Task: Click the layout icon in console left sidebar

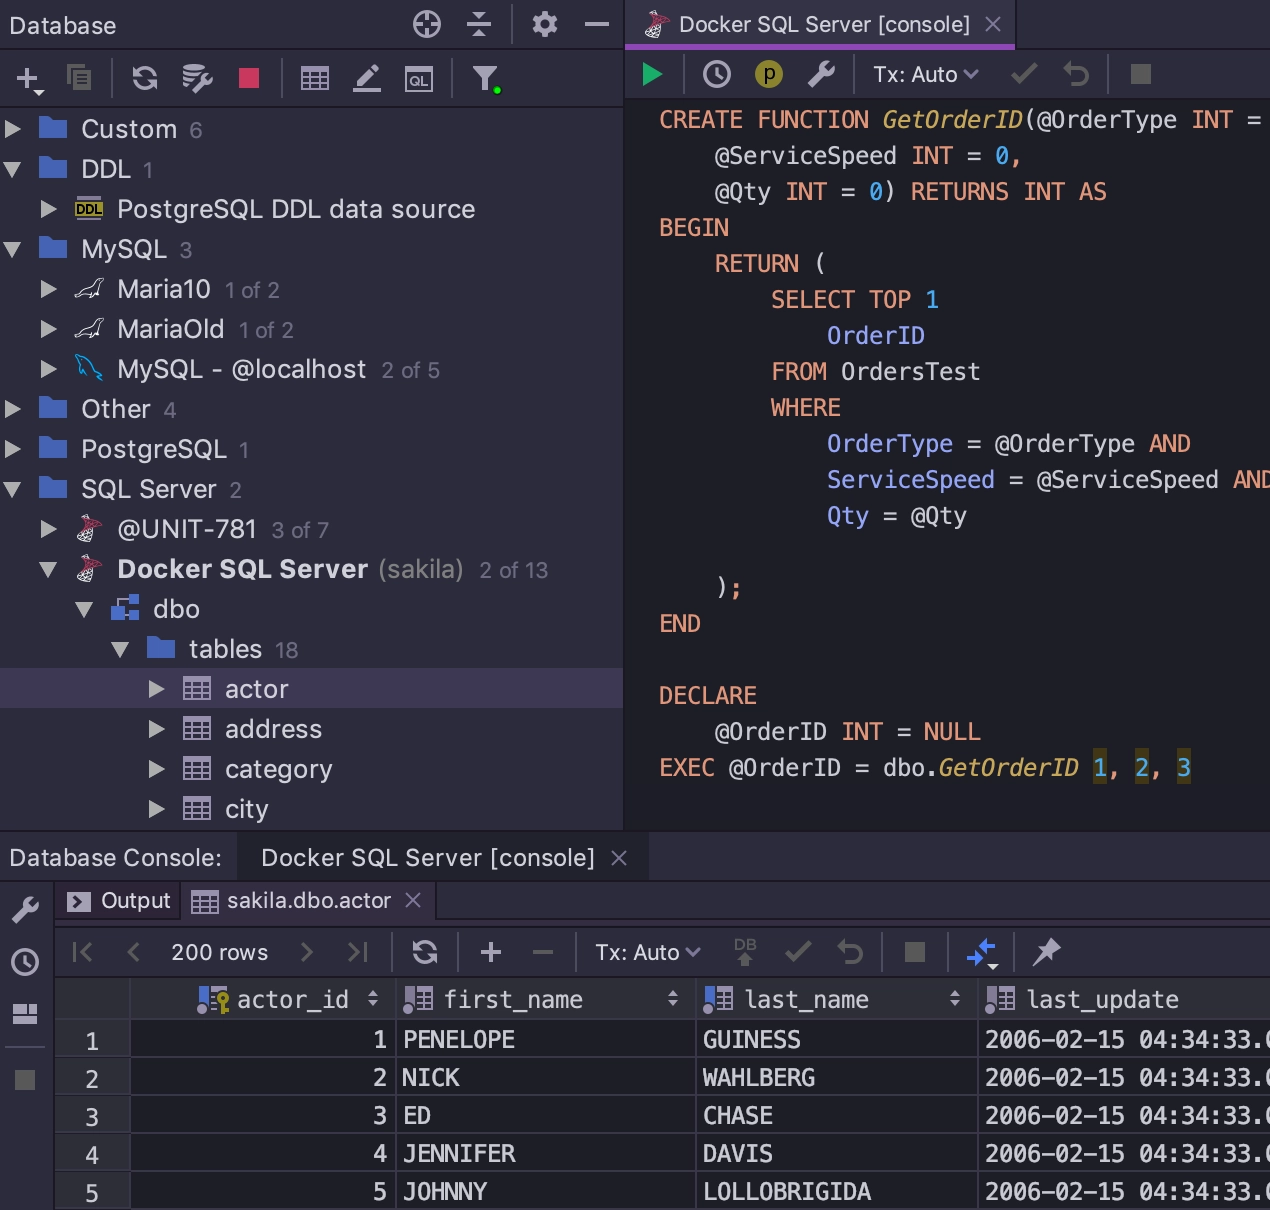Action: (x=25, y=1014)
